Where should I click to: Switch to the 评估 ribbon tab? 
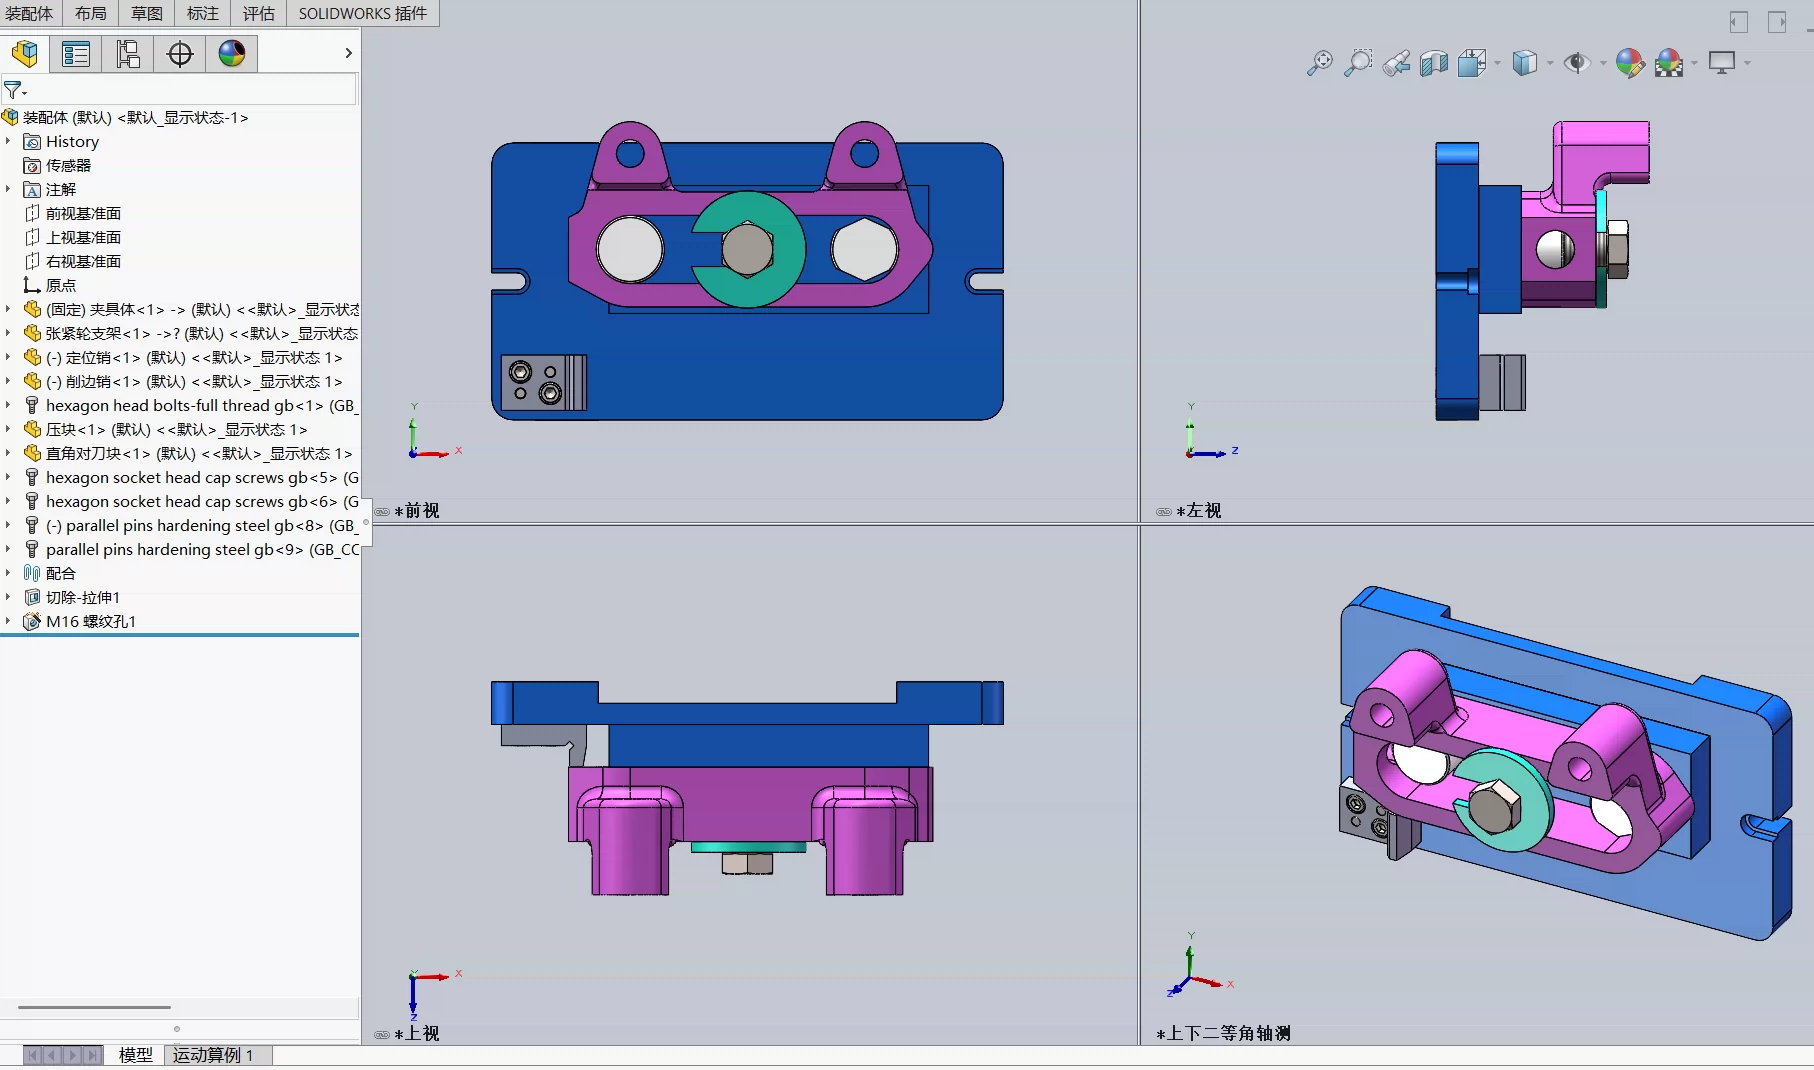pyautogui.click(x=259, y=13)
